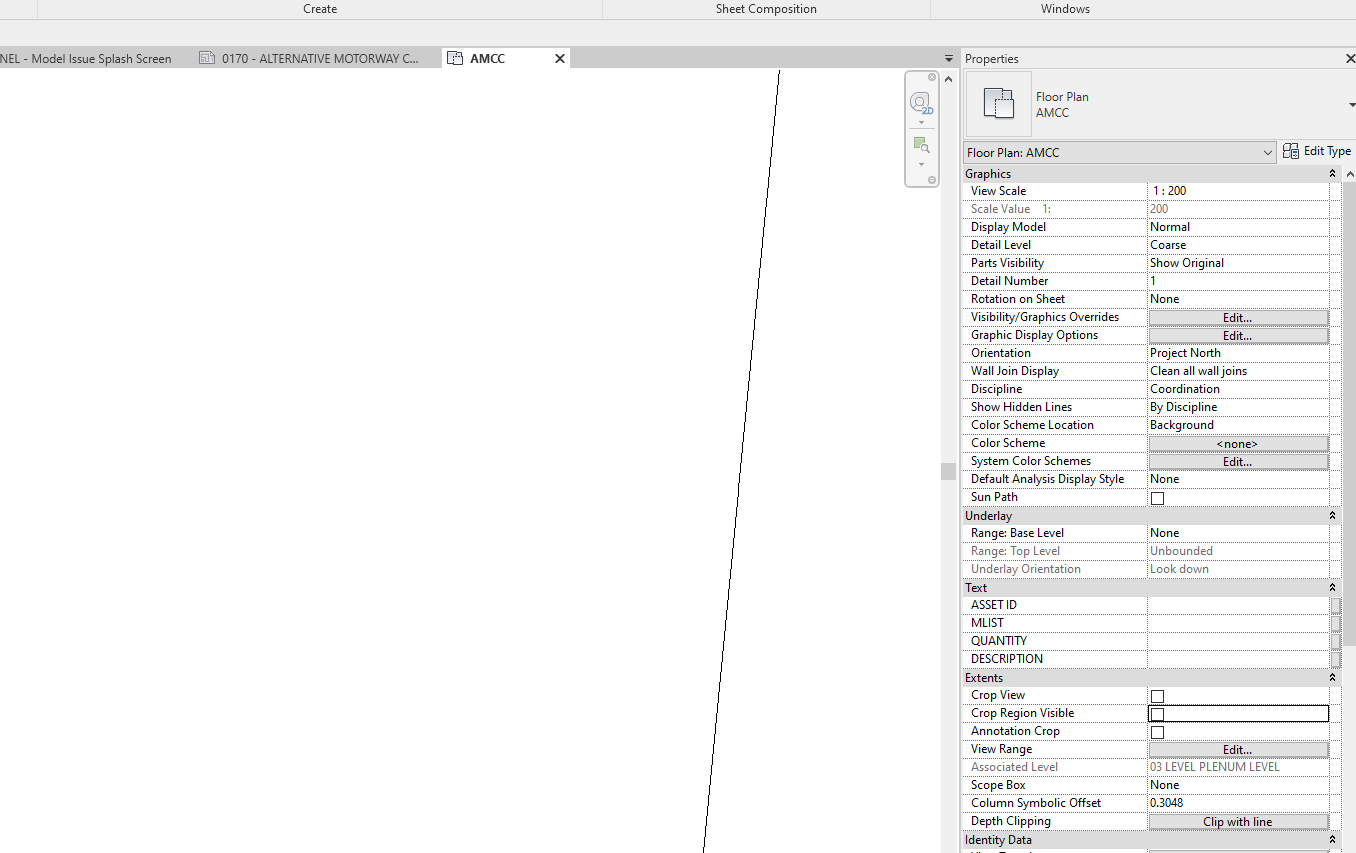Click the Floor Plan type thumbnail in Properties
Viewport: 1356px width, 853px height.
pos(997,104)
